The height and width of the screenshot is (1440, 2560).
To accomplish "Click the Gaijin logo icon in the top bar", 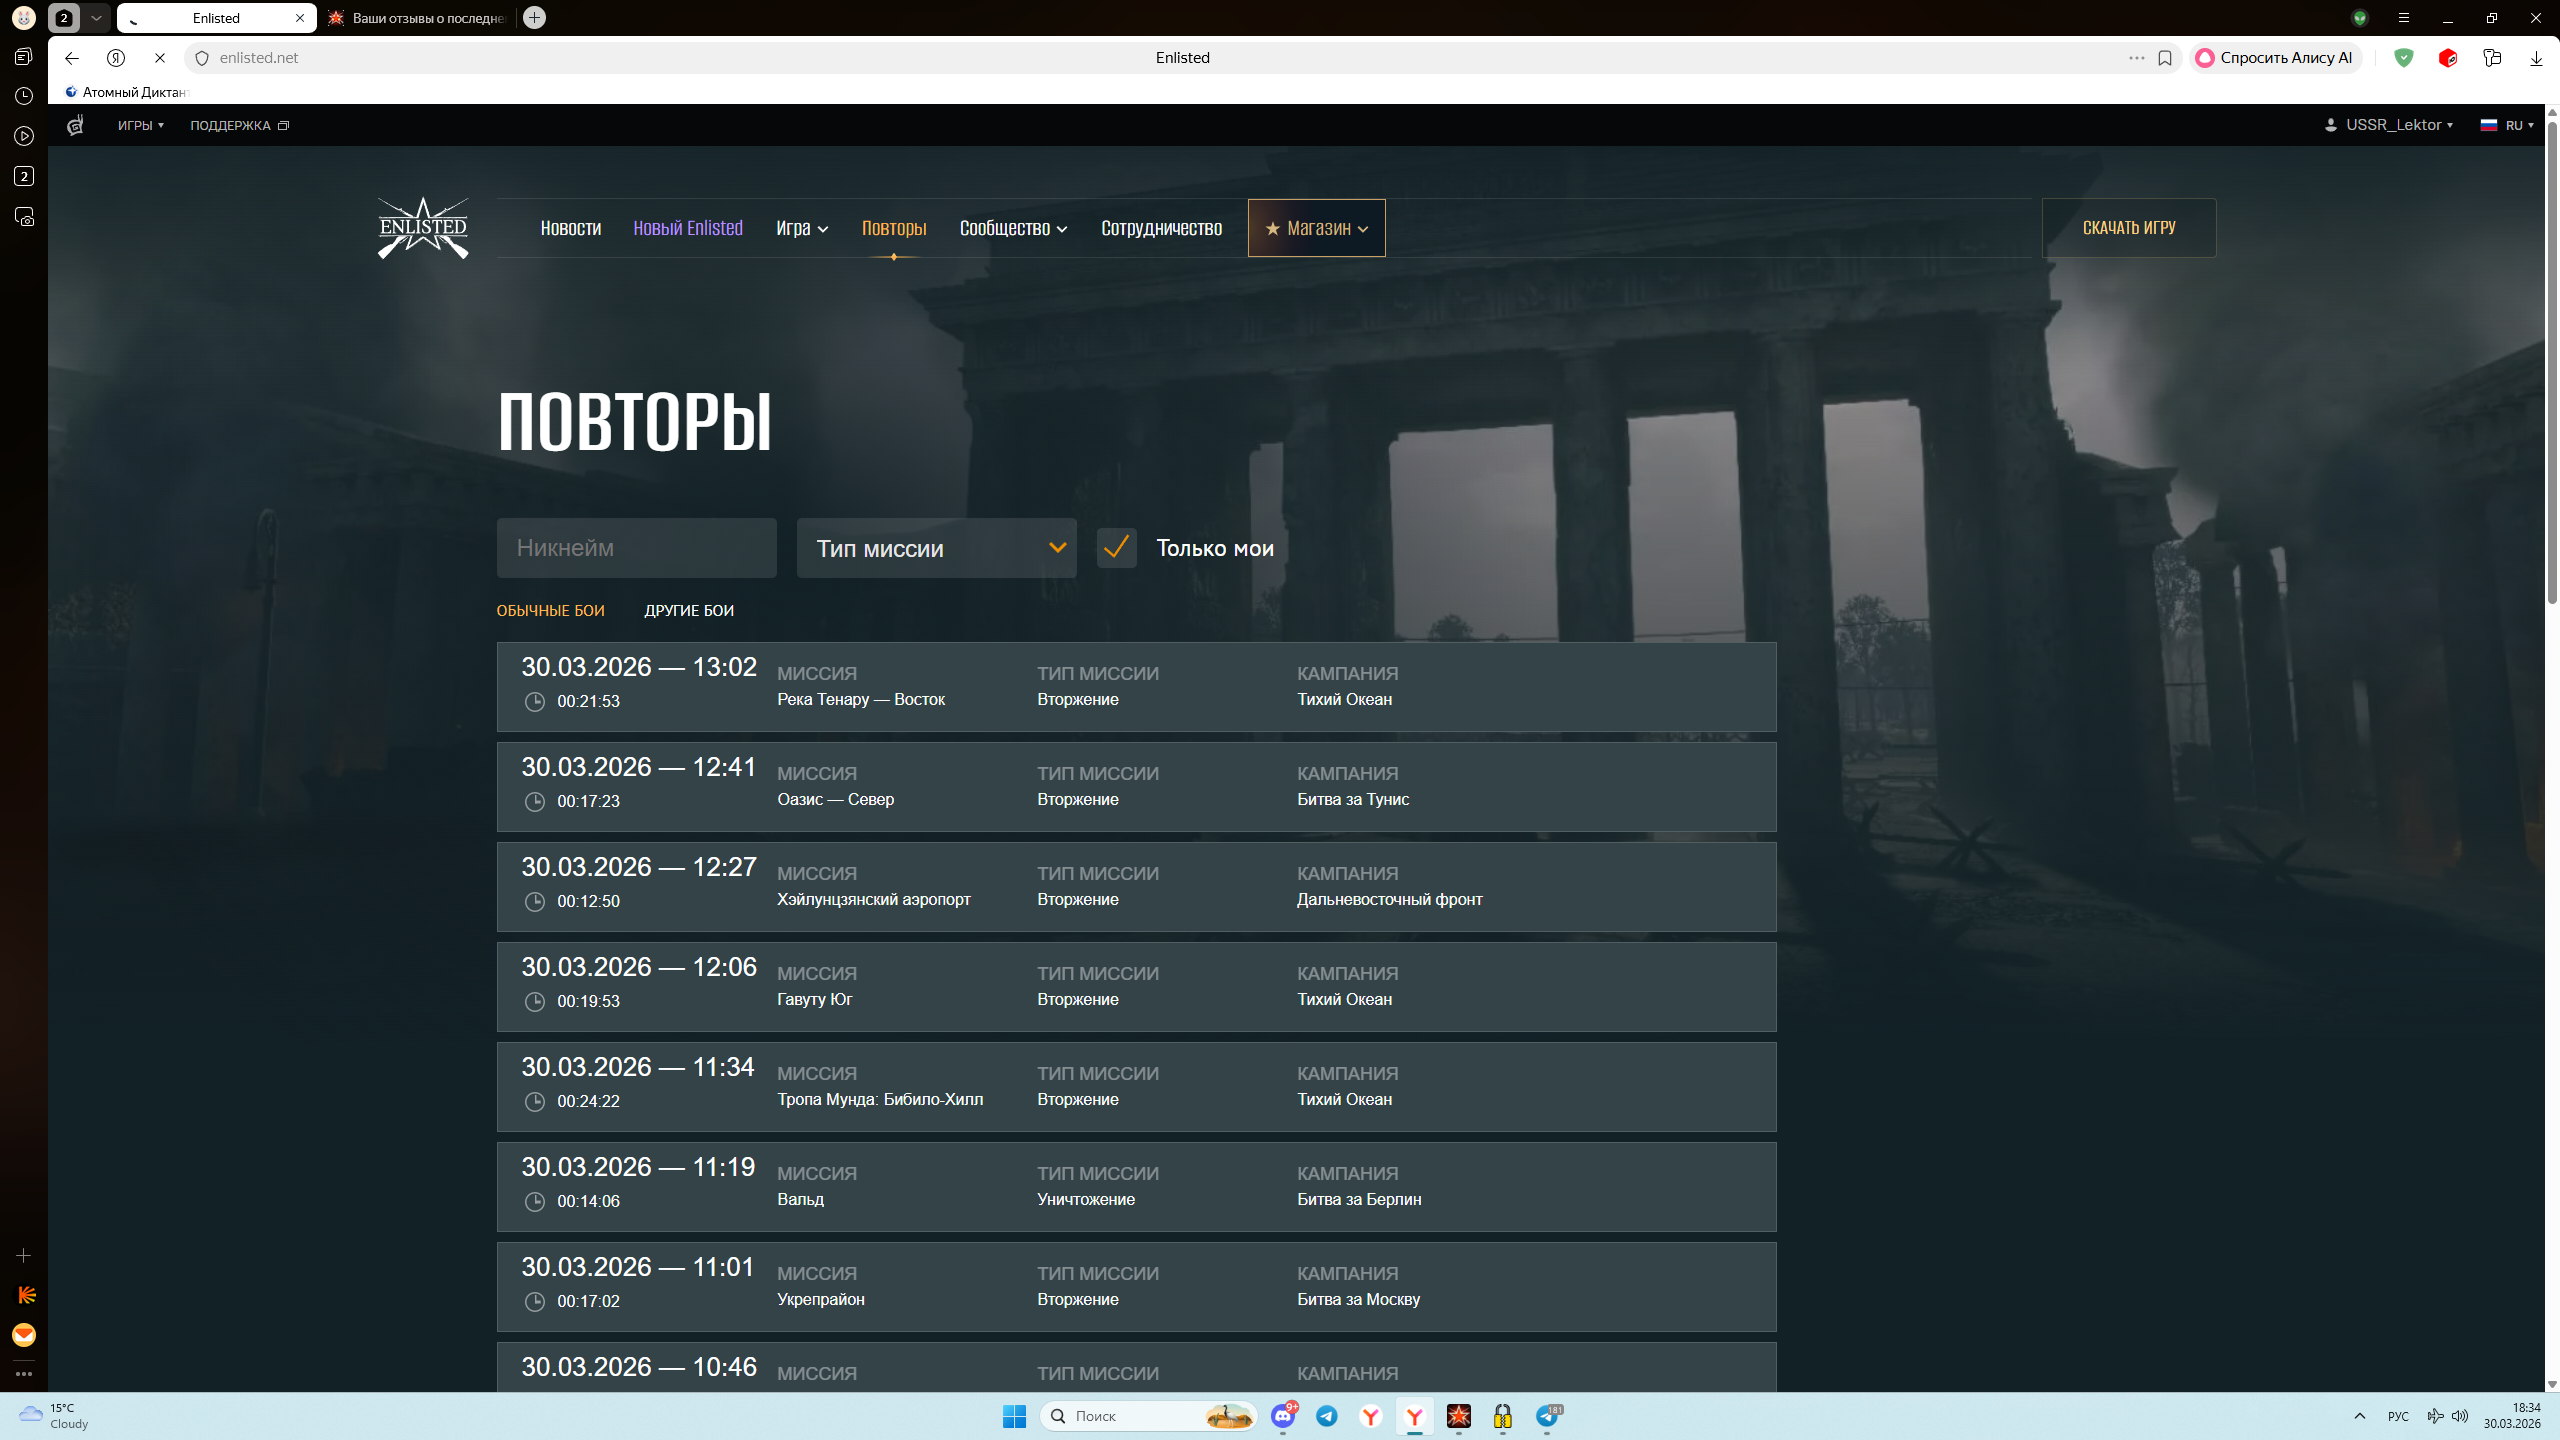I will pyautogui.click(x=75, y=125).
